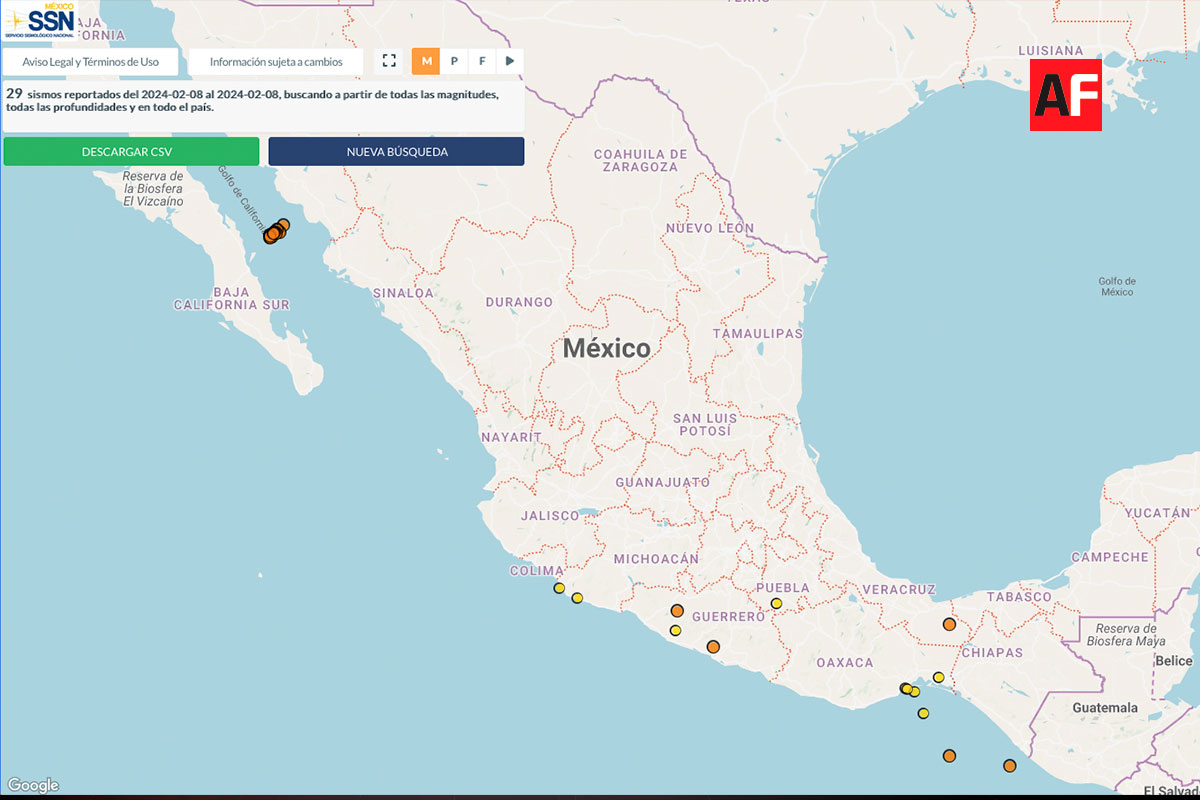This screenshot has height=800, width=1200.
Task: Click the Golfo de México label
Action: coord(1117,286)
